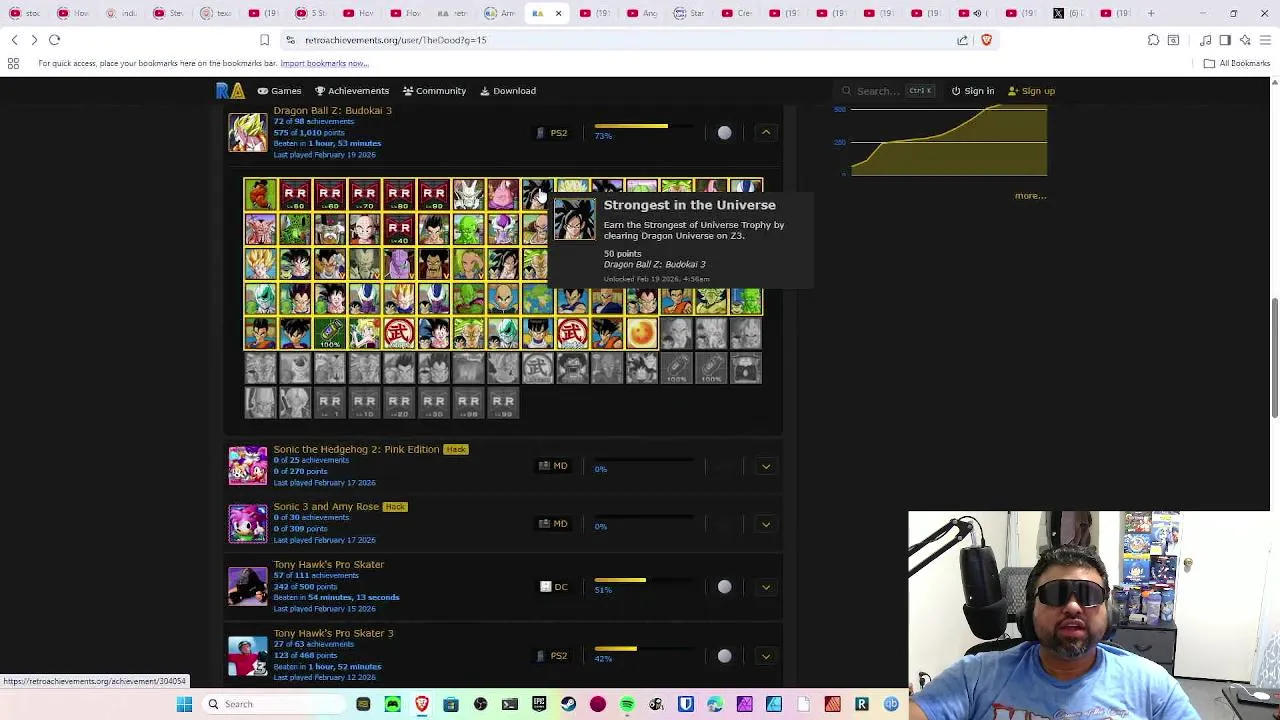This screenshot has width=1280, height=720.
Task: Click the 'more...' link under the chart
Action: [1030, 196]
